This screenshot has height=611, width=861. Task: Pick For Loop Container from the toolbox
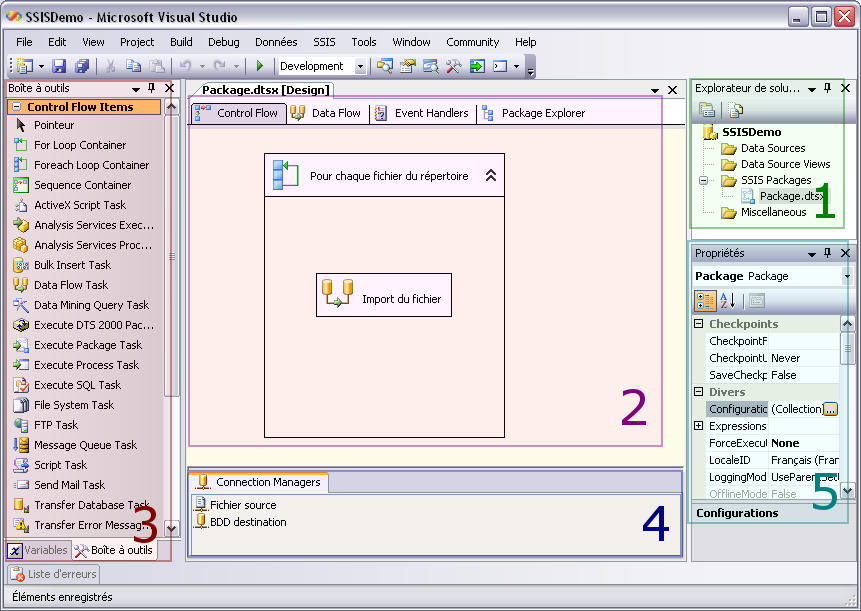81,145
